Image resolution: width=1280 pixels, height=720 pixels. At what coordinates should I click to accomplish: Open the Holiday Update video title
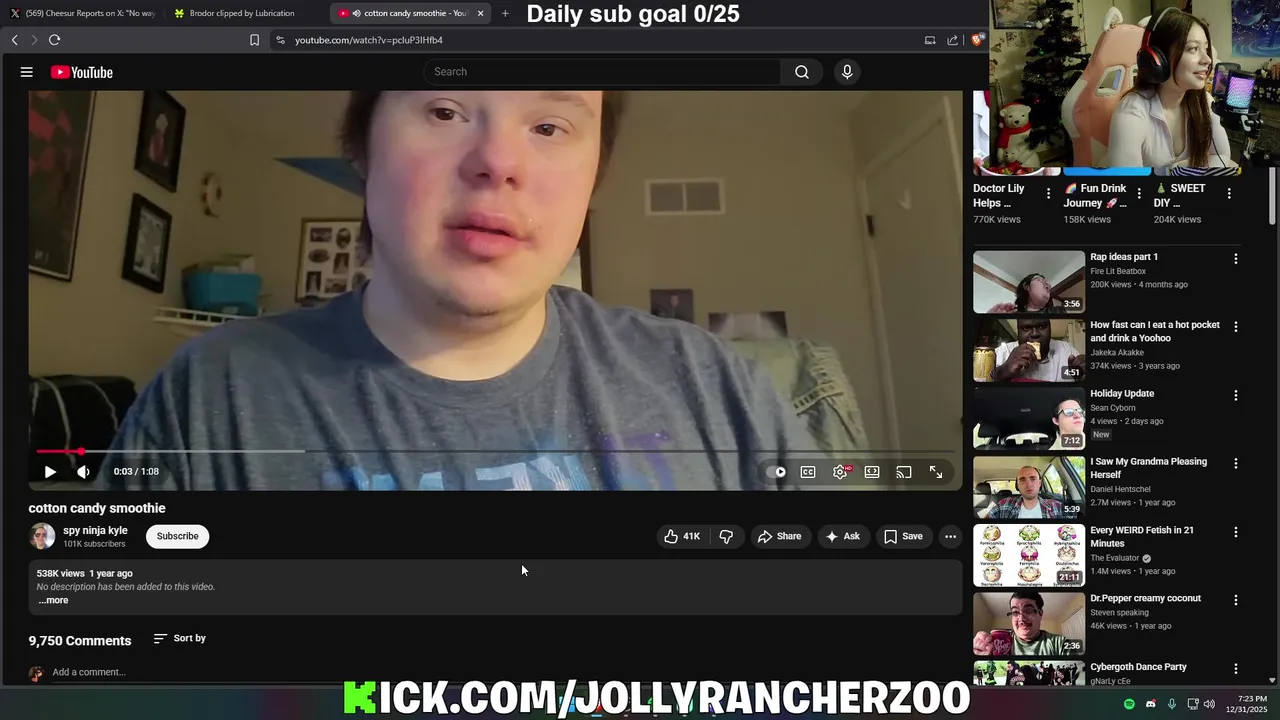point(1122,394)
